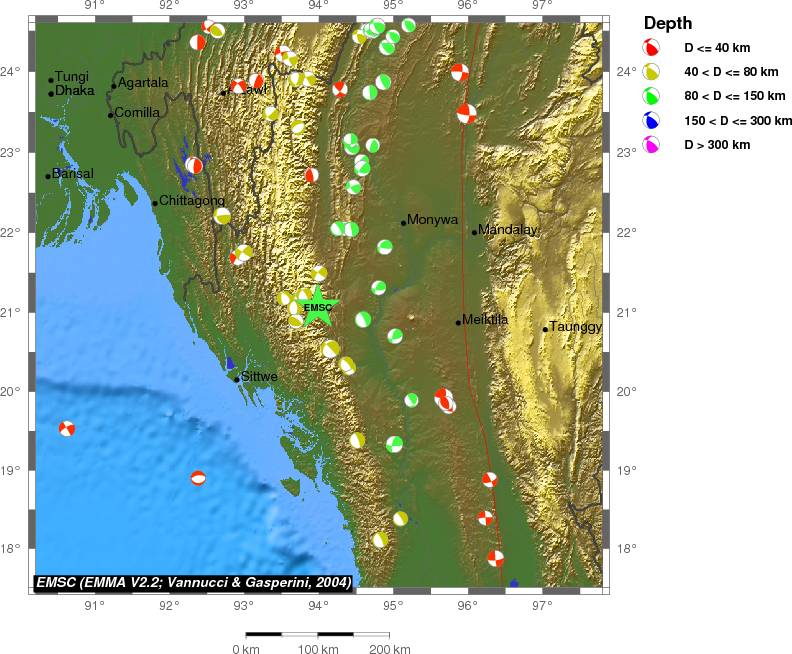This screenshot has width=792, height=654.
Task: Click the Depth legend title
Action: pyautogui.click(x=667, y=23)
